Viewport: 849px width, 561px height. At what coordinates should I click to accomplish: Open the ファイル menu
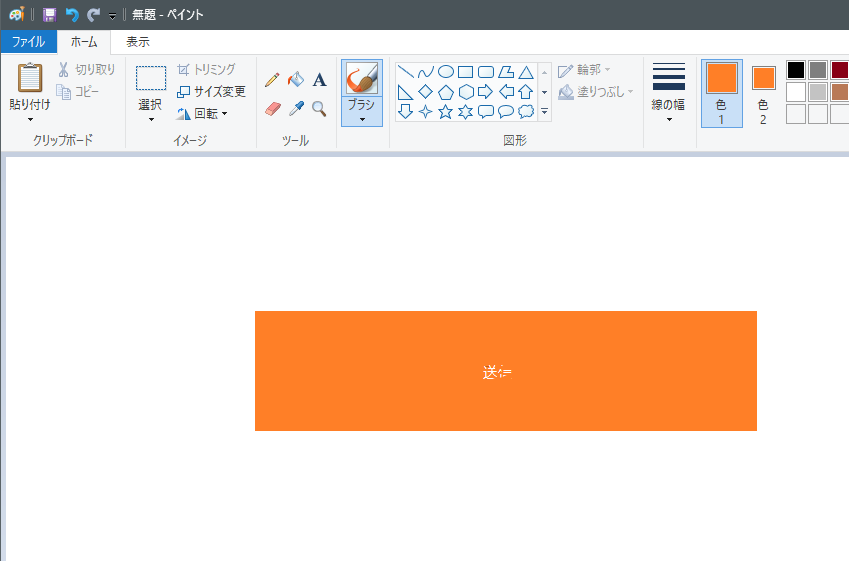pos(28,42)
